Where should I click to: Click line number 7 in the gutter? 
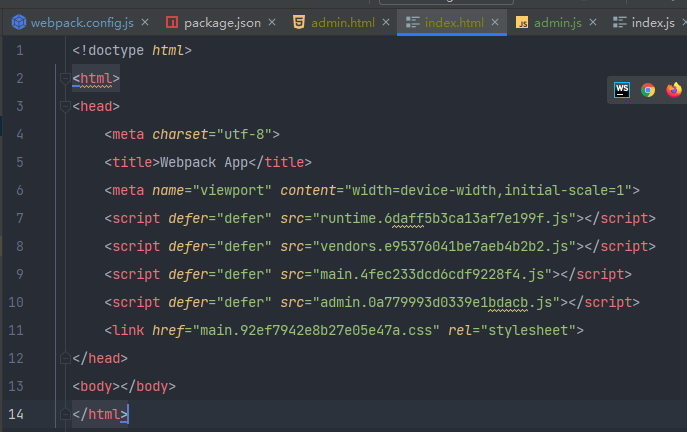[x=20, y=218]
